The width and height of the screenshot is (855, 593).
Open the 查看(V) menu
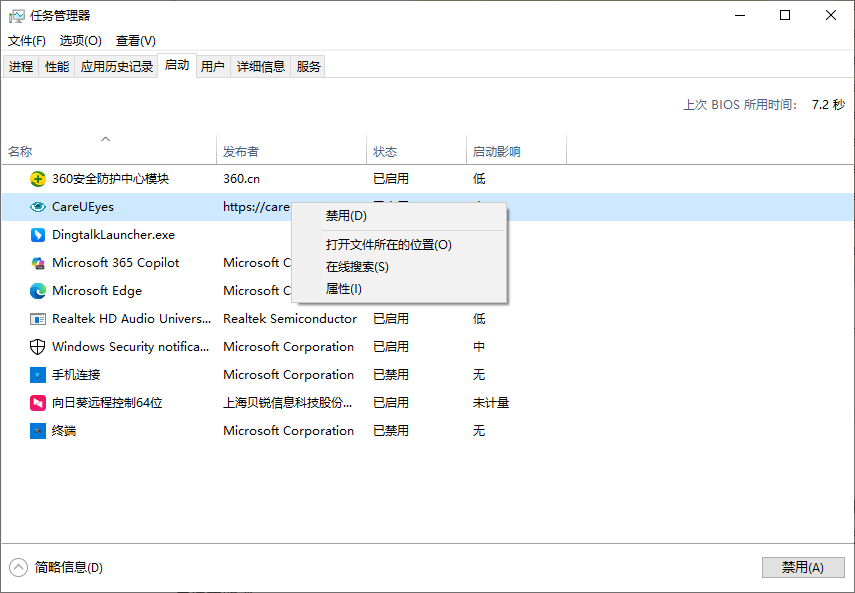coord(136,41)
